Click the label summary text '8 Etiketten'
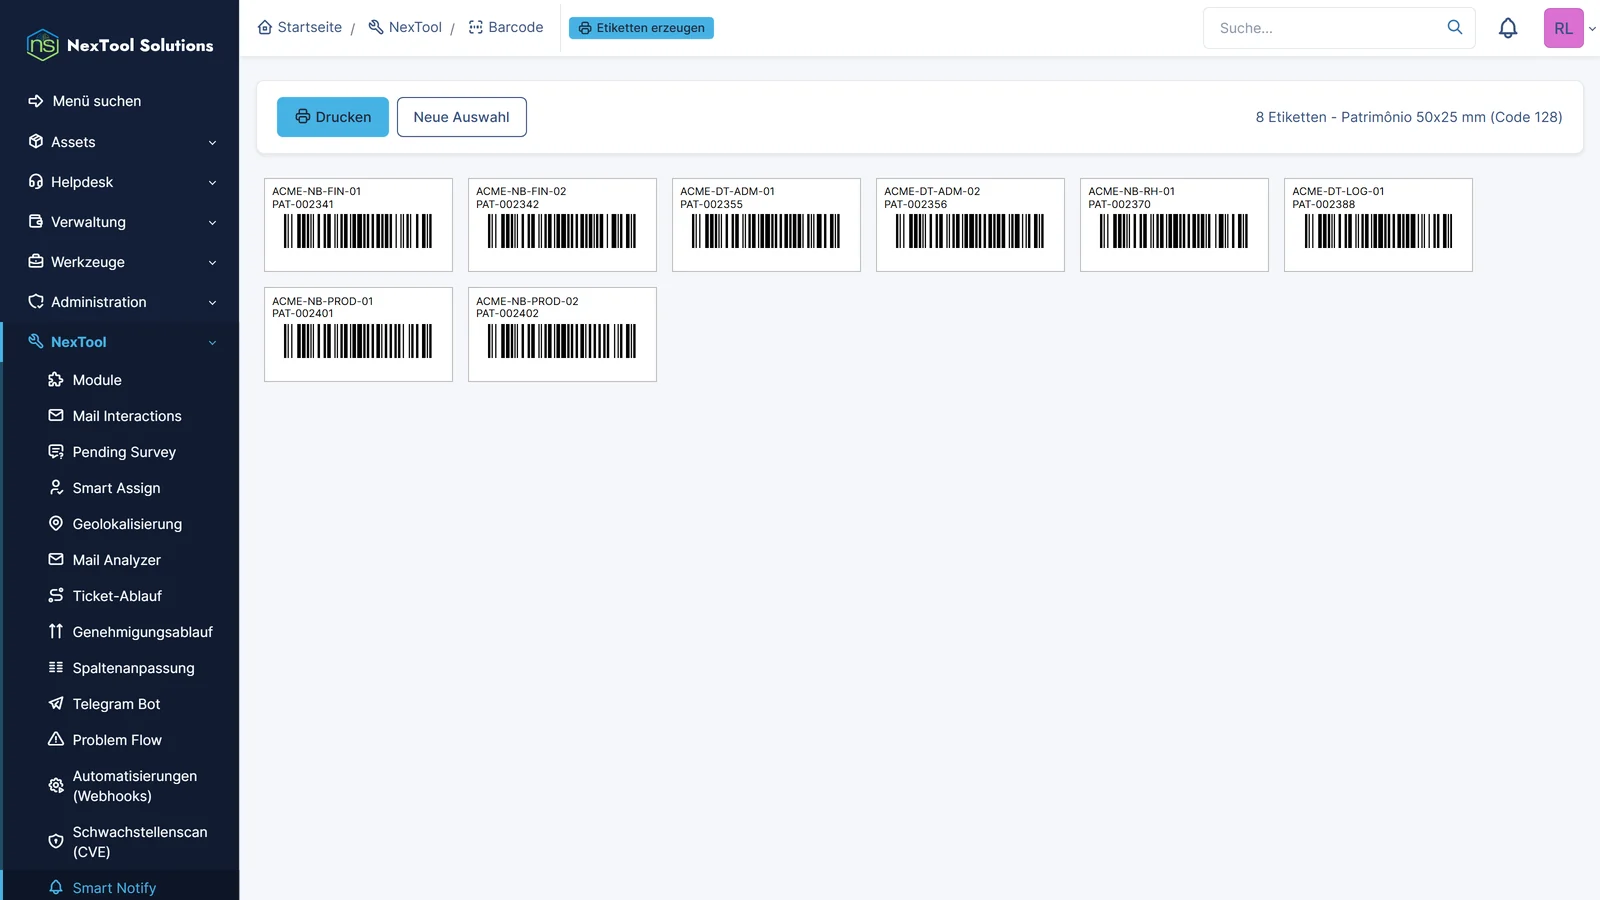 (1291, 117)
